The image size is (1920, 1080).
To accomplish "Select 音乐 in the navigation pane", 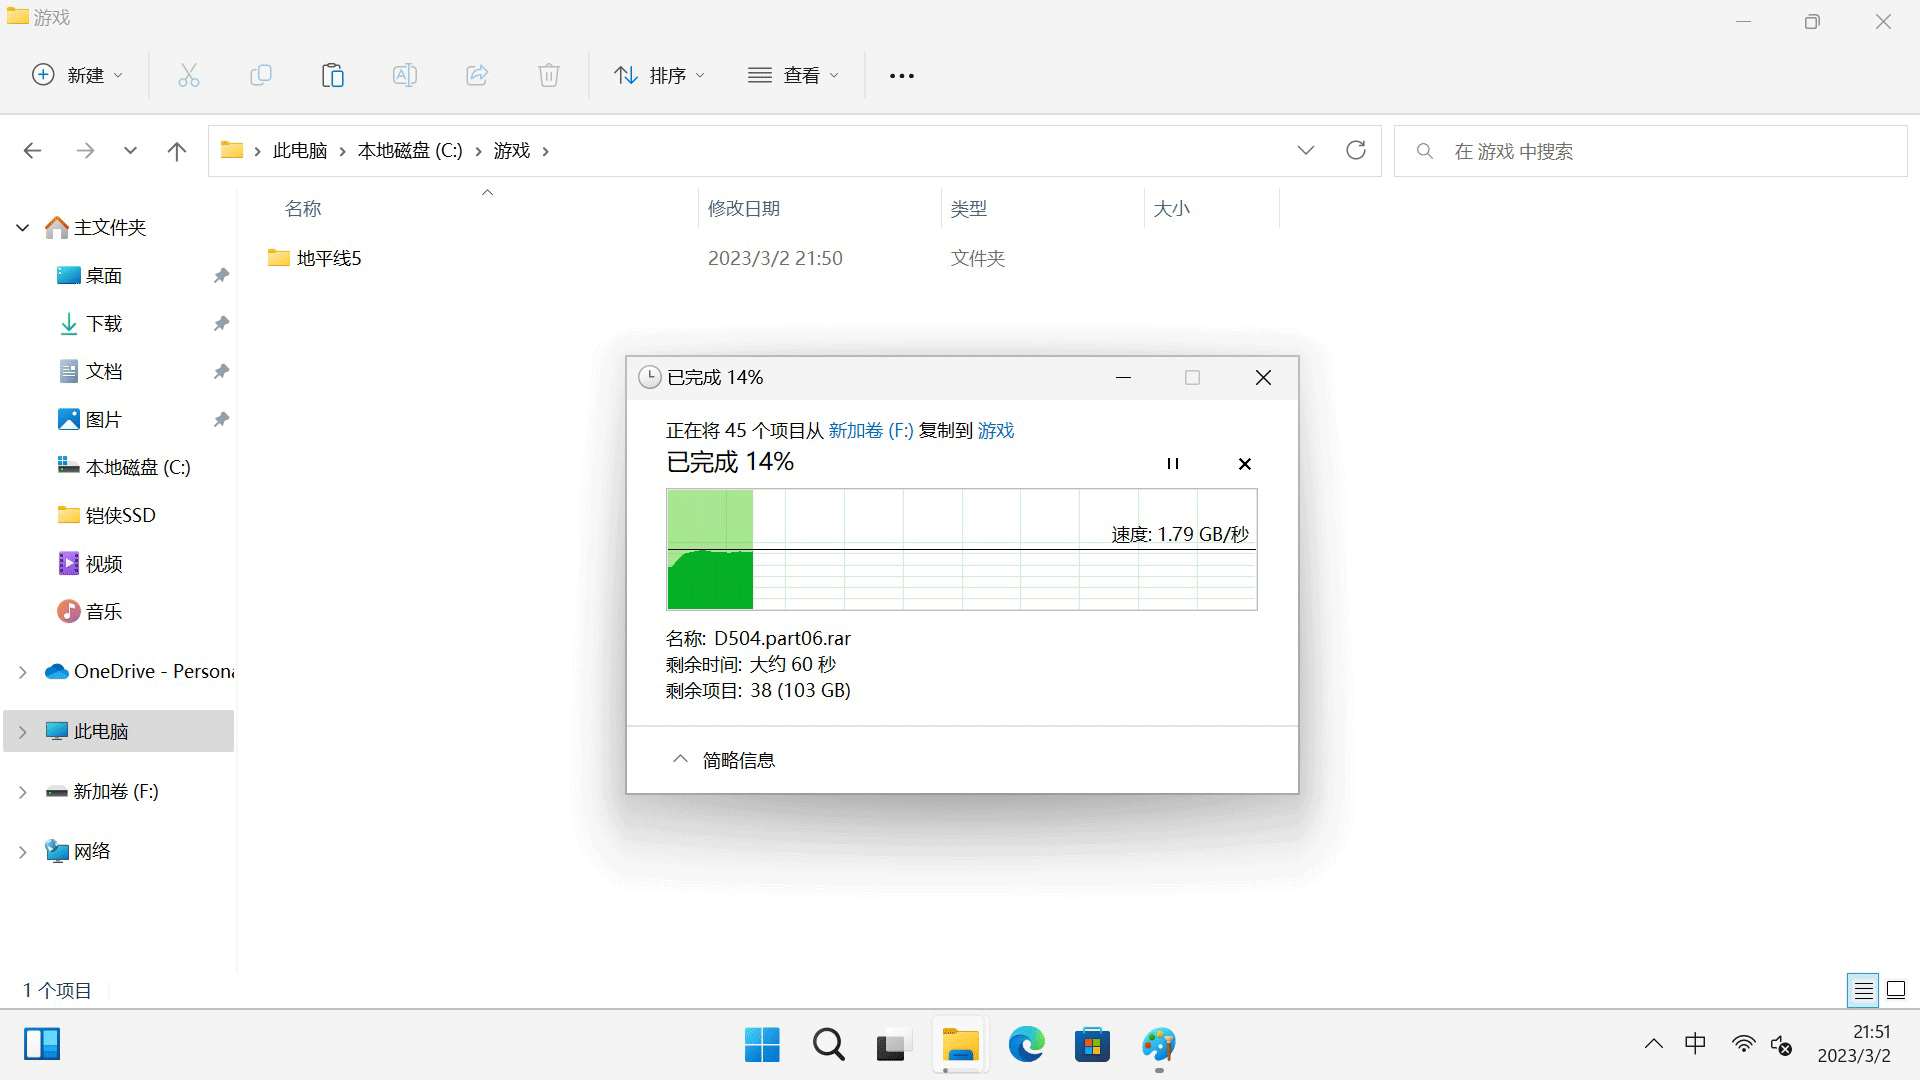I will 104,612.
